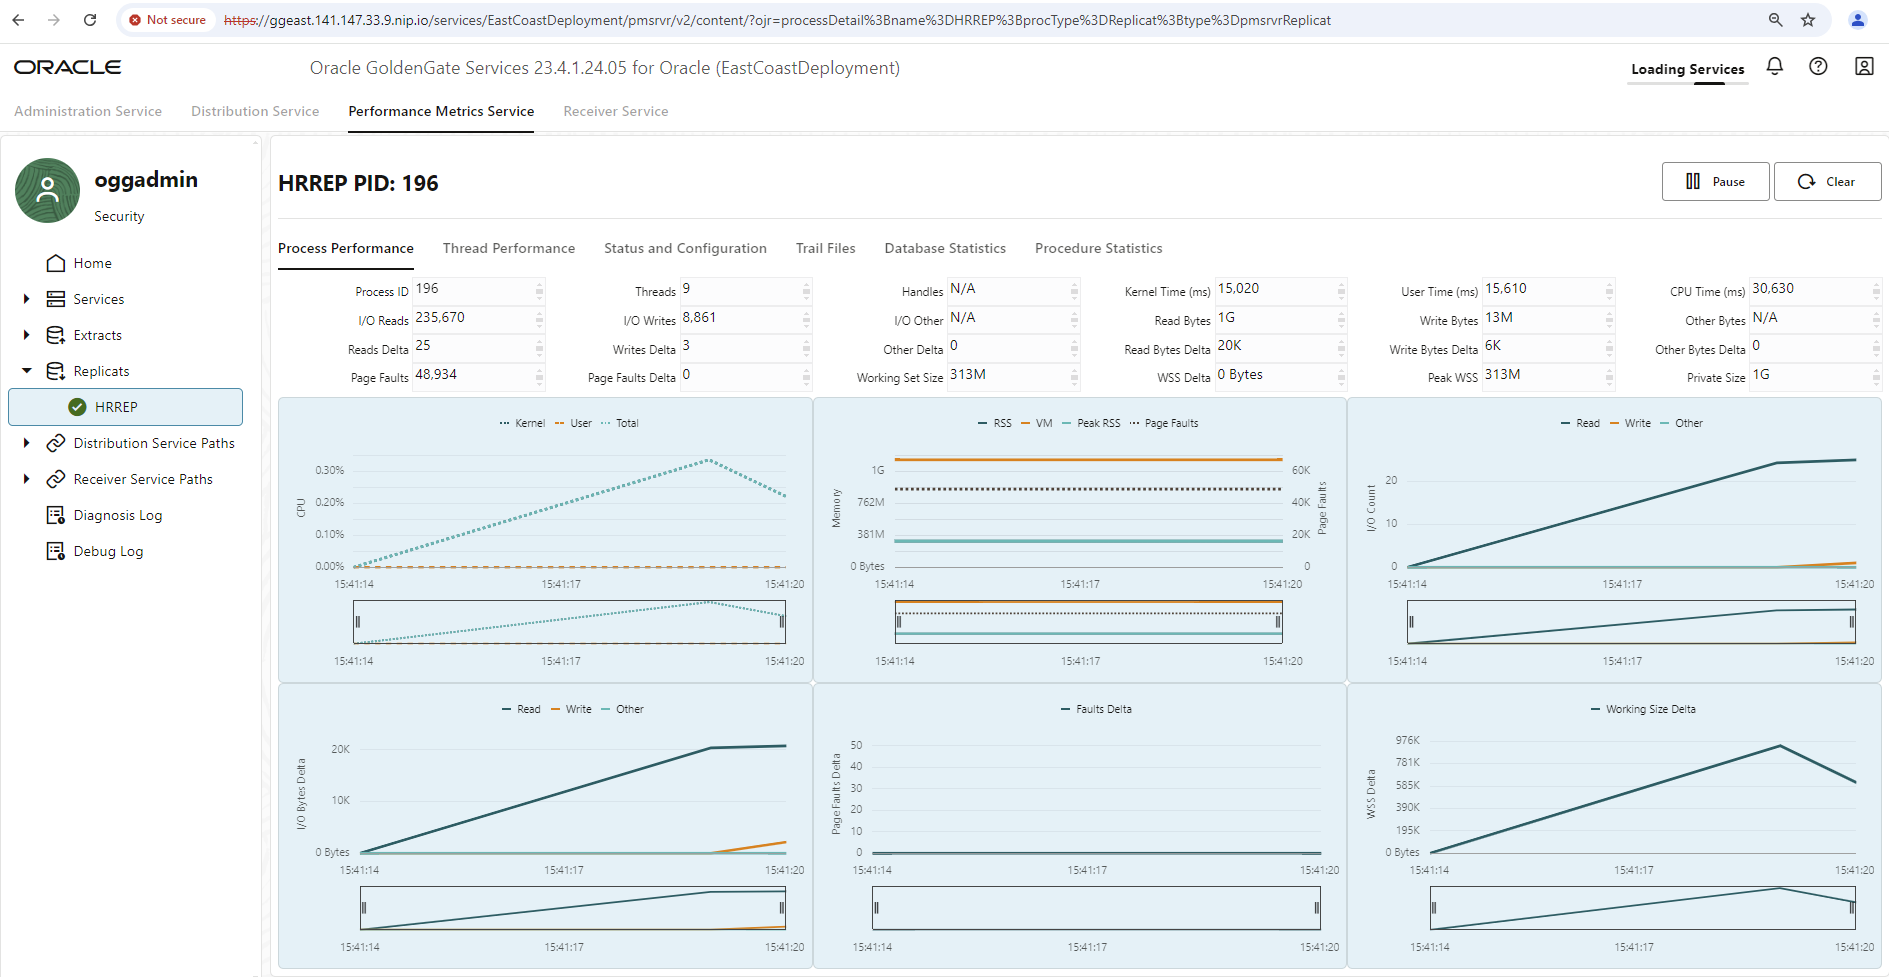Image resolution: width=1889 pixels, height=977 pixels.
Task: Open the user account icon in header
Action: click(x=1863, y=66)
